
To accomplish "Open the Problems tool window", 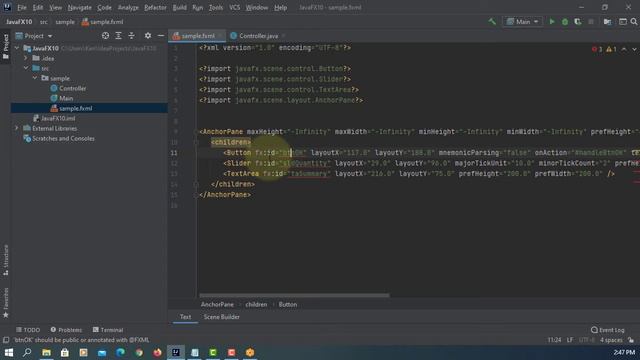I will (66, 330).
